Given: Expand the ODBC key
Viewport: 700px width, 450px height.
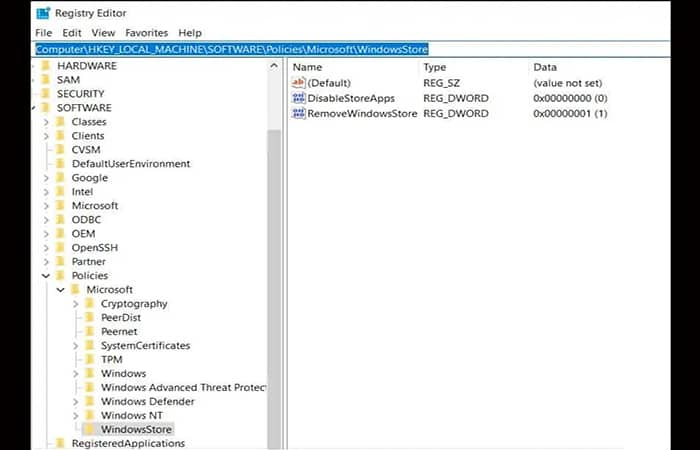Looking at the screenshot, I should tap(46, 220).
